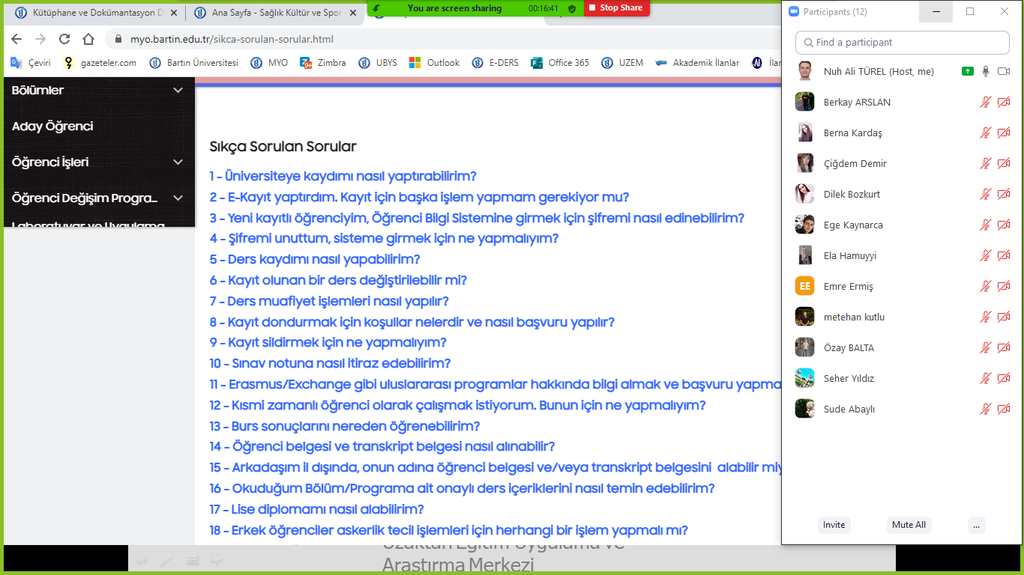Open question 1 about university registration
The width and height of the screenshot is (1024, 575).
point(343,176)
